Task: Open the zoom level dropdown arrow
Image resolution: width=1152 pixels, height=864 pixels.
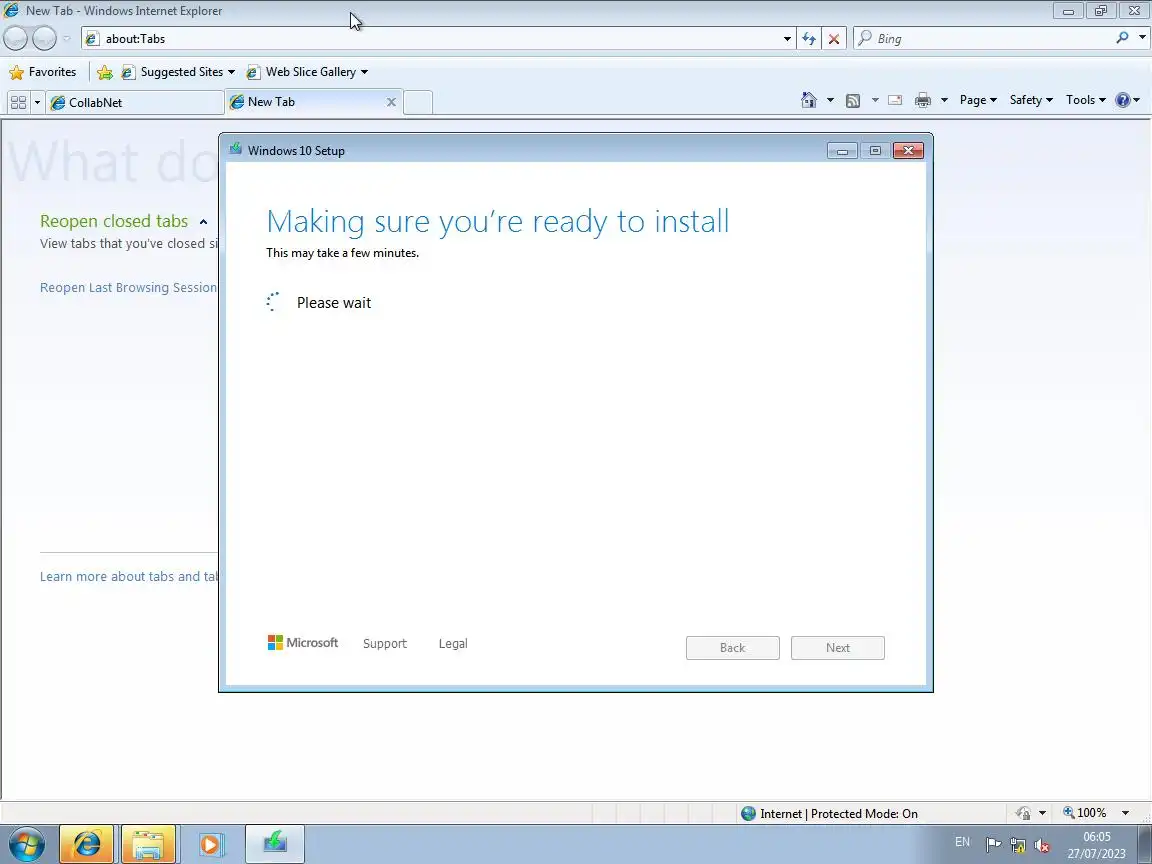Action: click(1125, 813)
